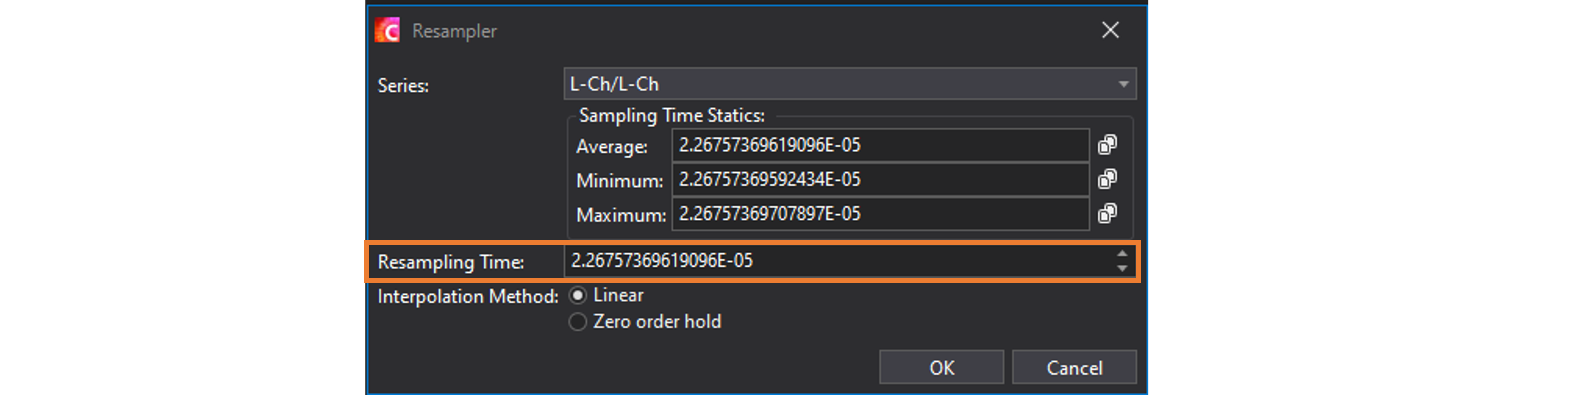The height and width of the screenshot is (395, 1583).
Task: Select the Zero order hold option
Action: [645, 322]
